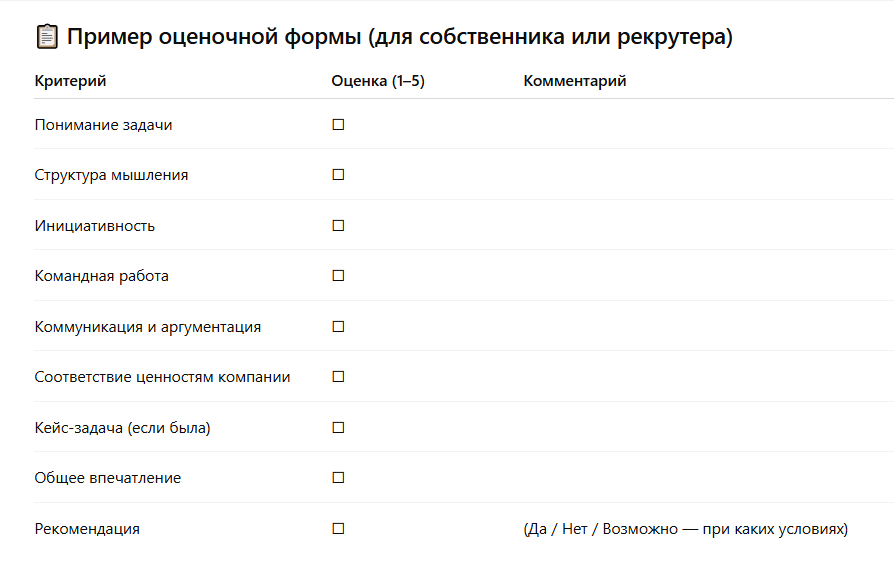The width and height of the screenshot is (894, 574).
Task: Tick the Инициативность rating checkbox
Action: [338, 226]
